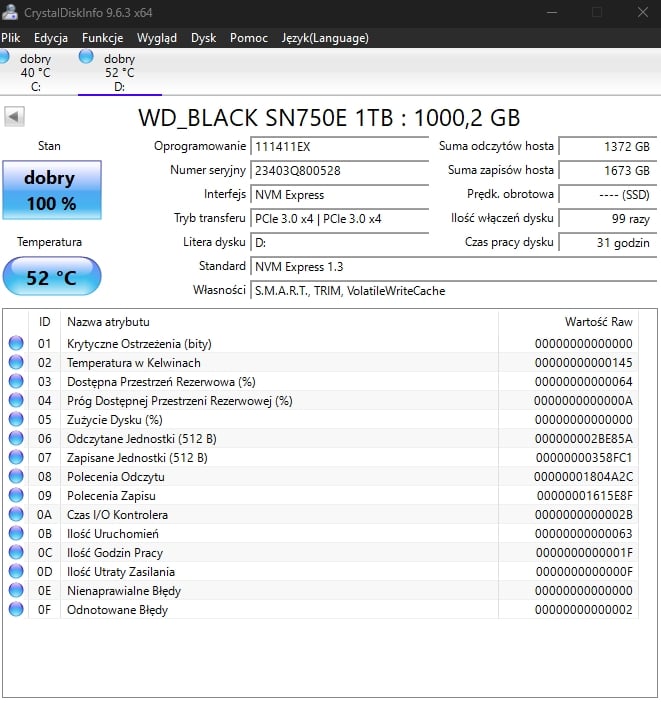Click the serial number field 23403Q800528
The width and height of the screenshot is (661, 703).
click(339, 171)
